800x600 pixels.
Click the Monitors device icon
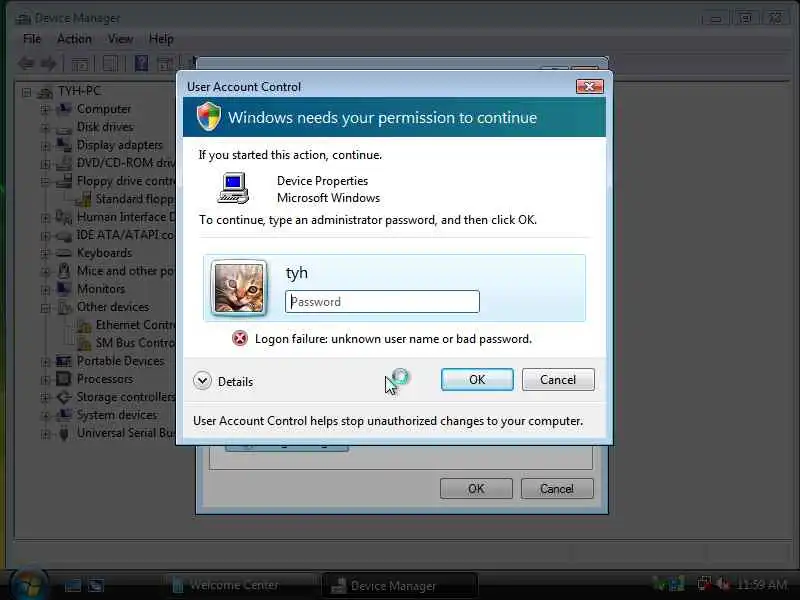[64, 289]
